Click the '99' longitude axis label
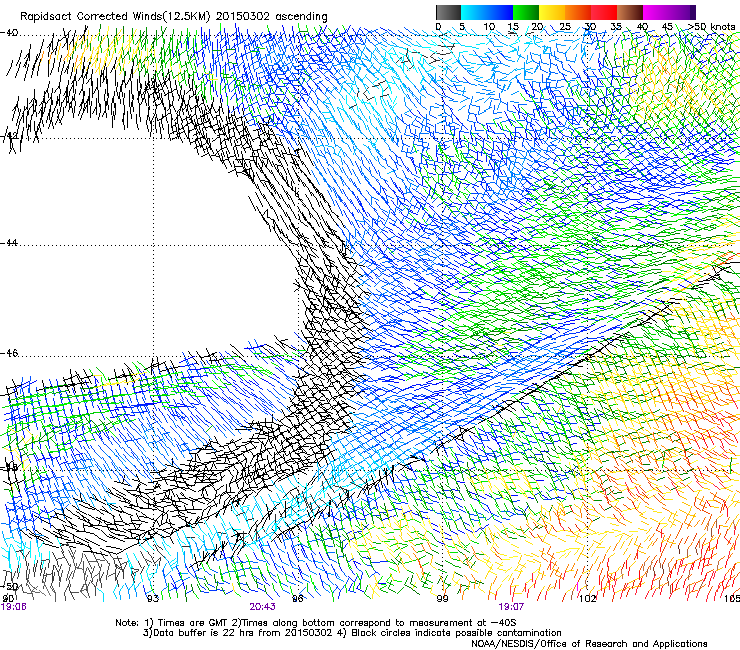Screen dimensions: 740x650 (x=442, y=599)
